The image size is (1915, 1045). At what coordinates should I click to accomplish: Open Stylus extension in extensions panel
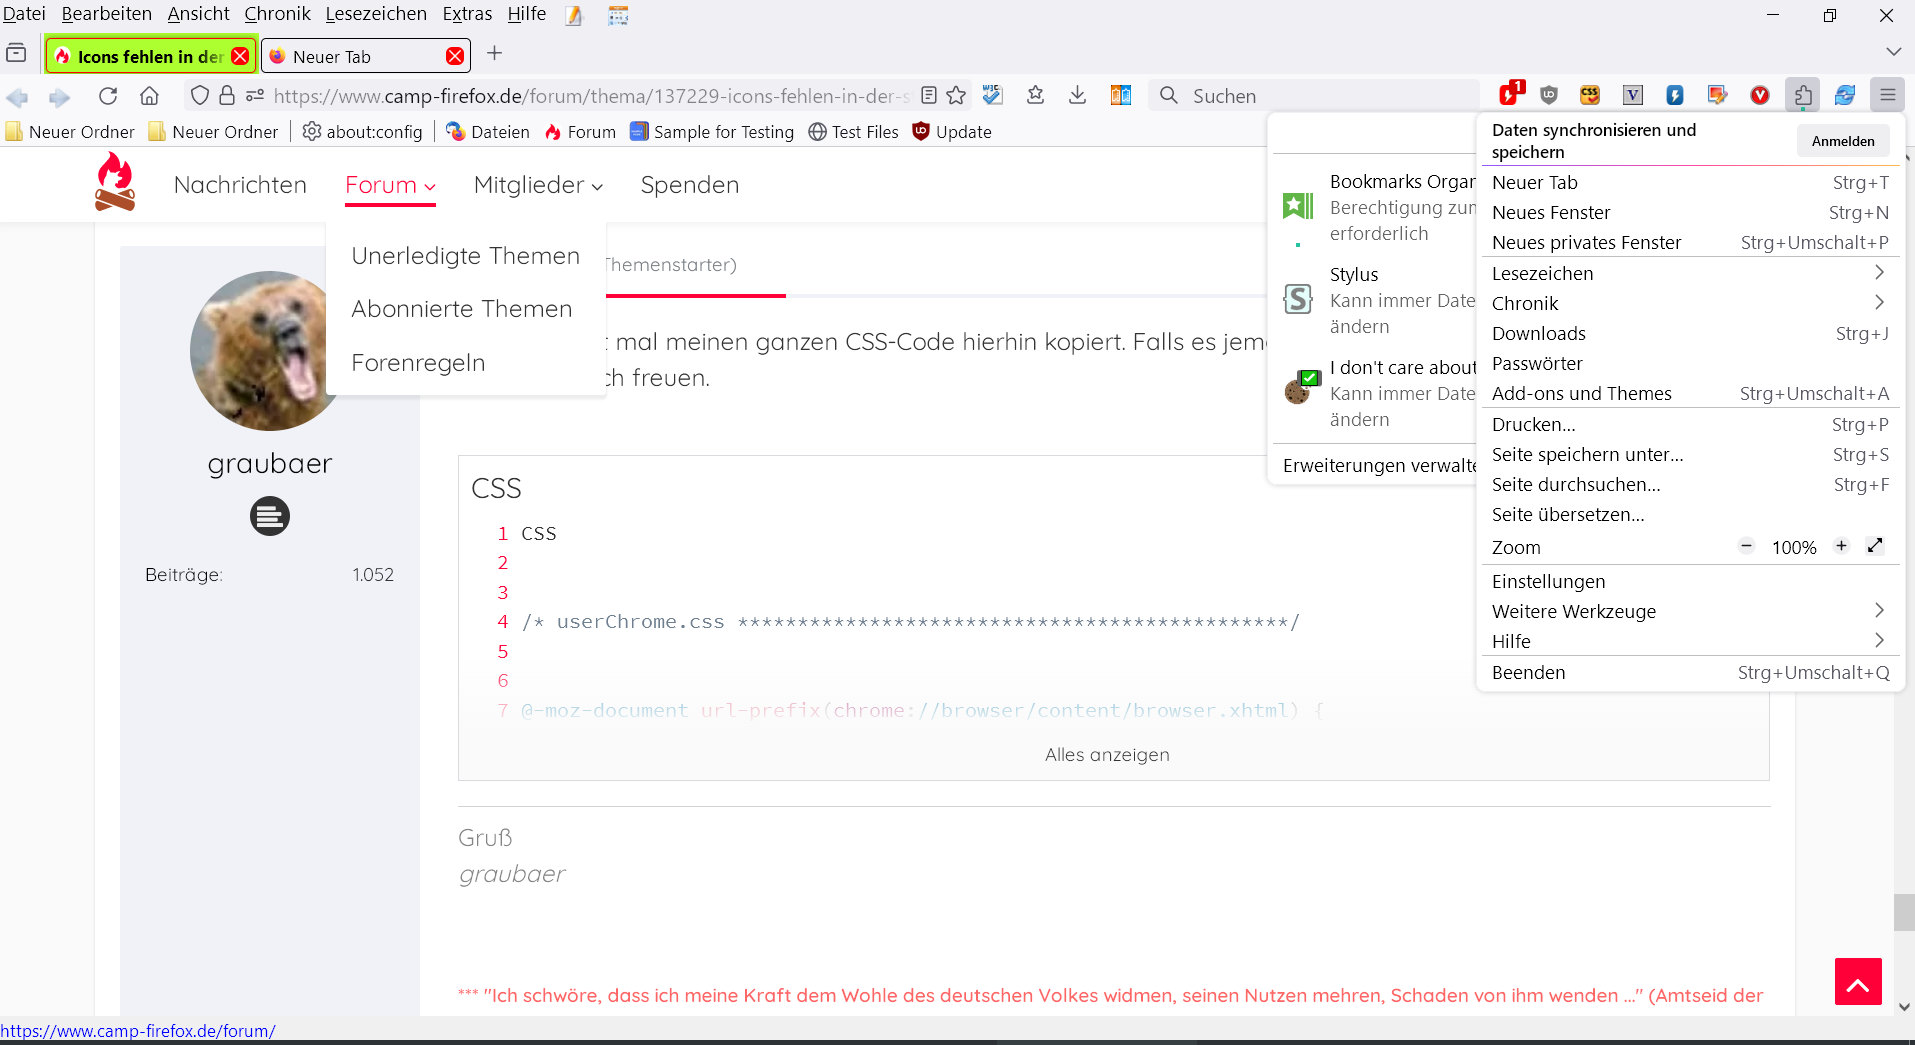1373,300
